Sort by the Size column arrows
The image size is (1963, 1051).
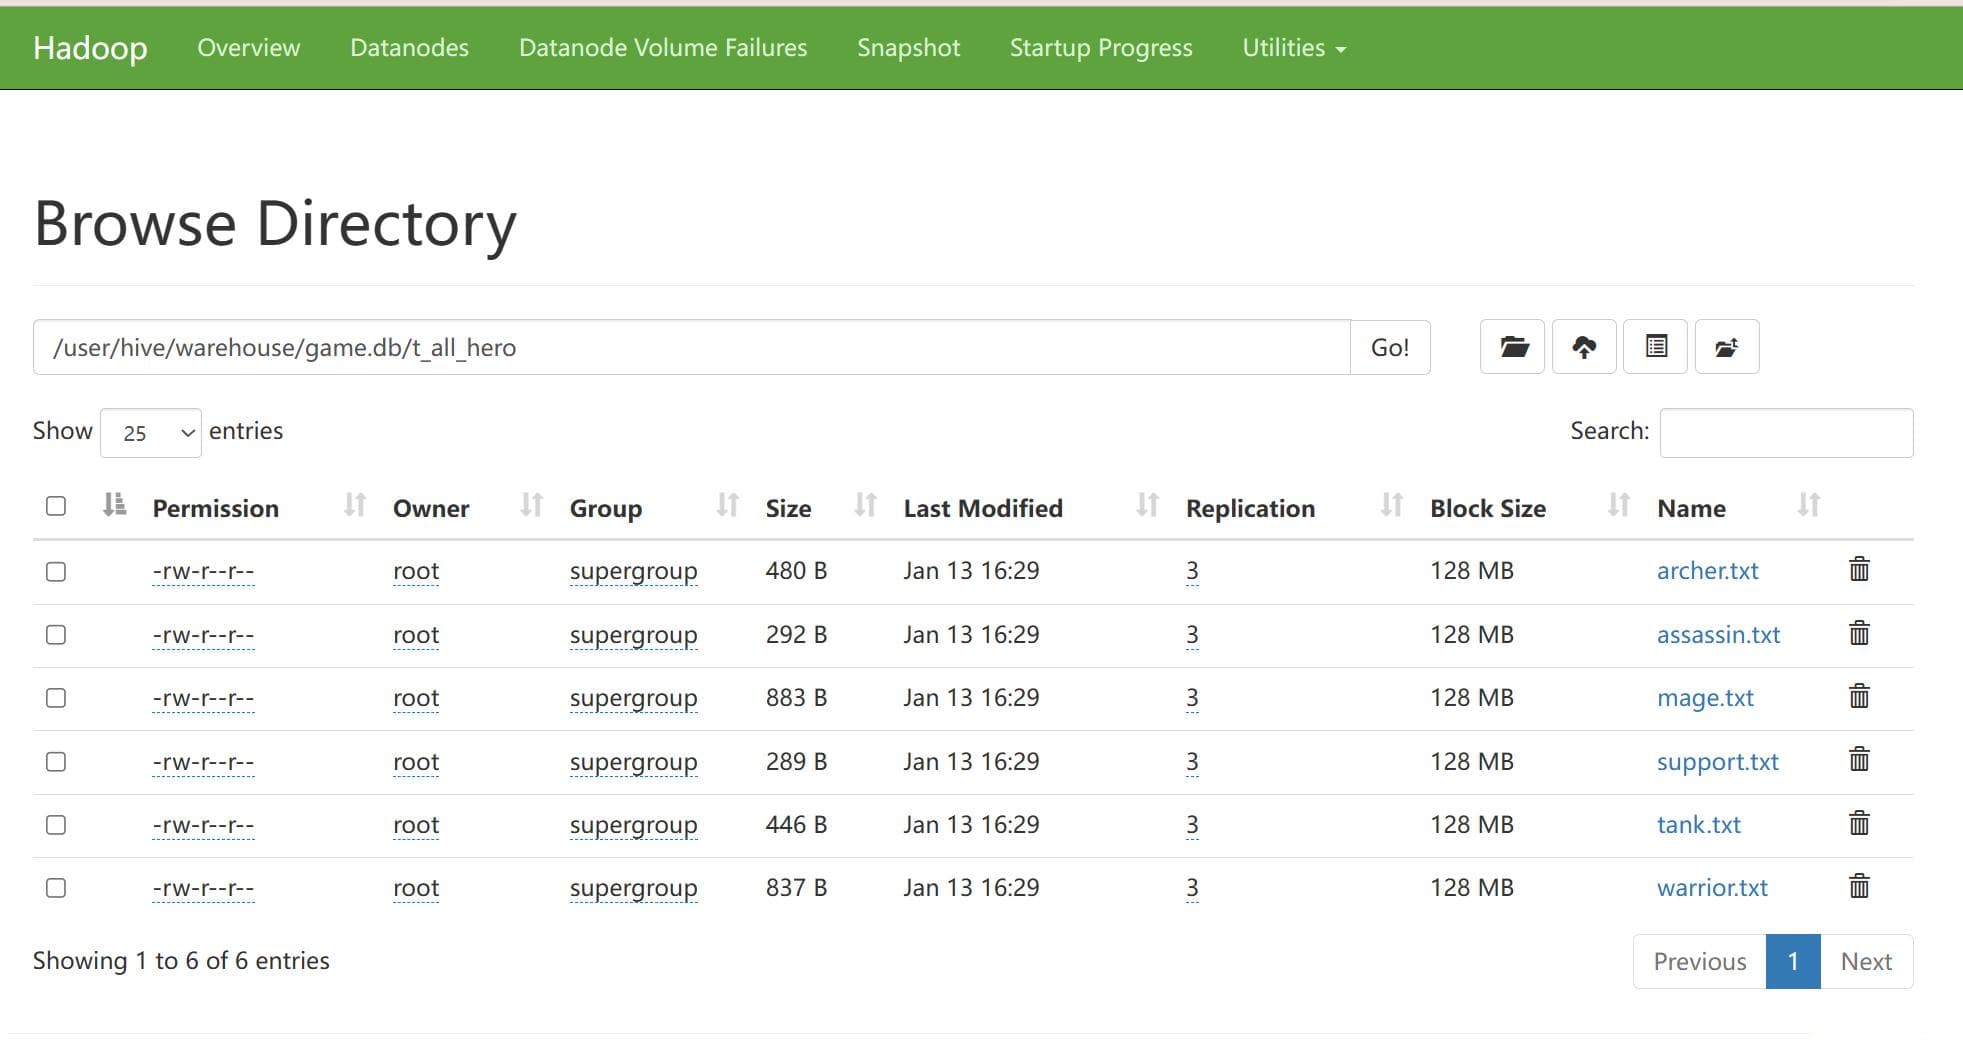tap(866, 506)
